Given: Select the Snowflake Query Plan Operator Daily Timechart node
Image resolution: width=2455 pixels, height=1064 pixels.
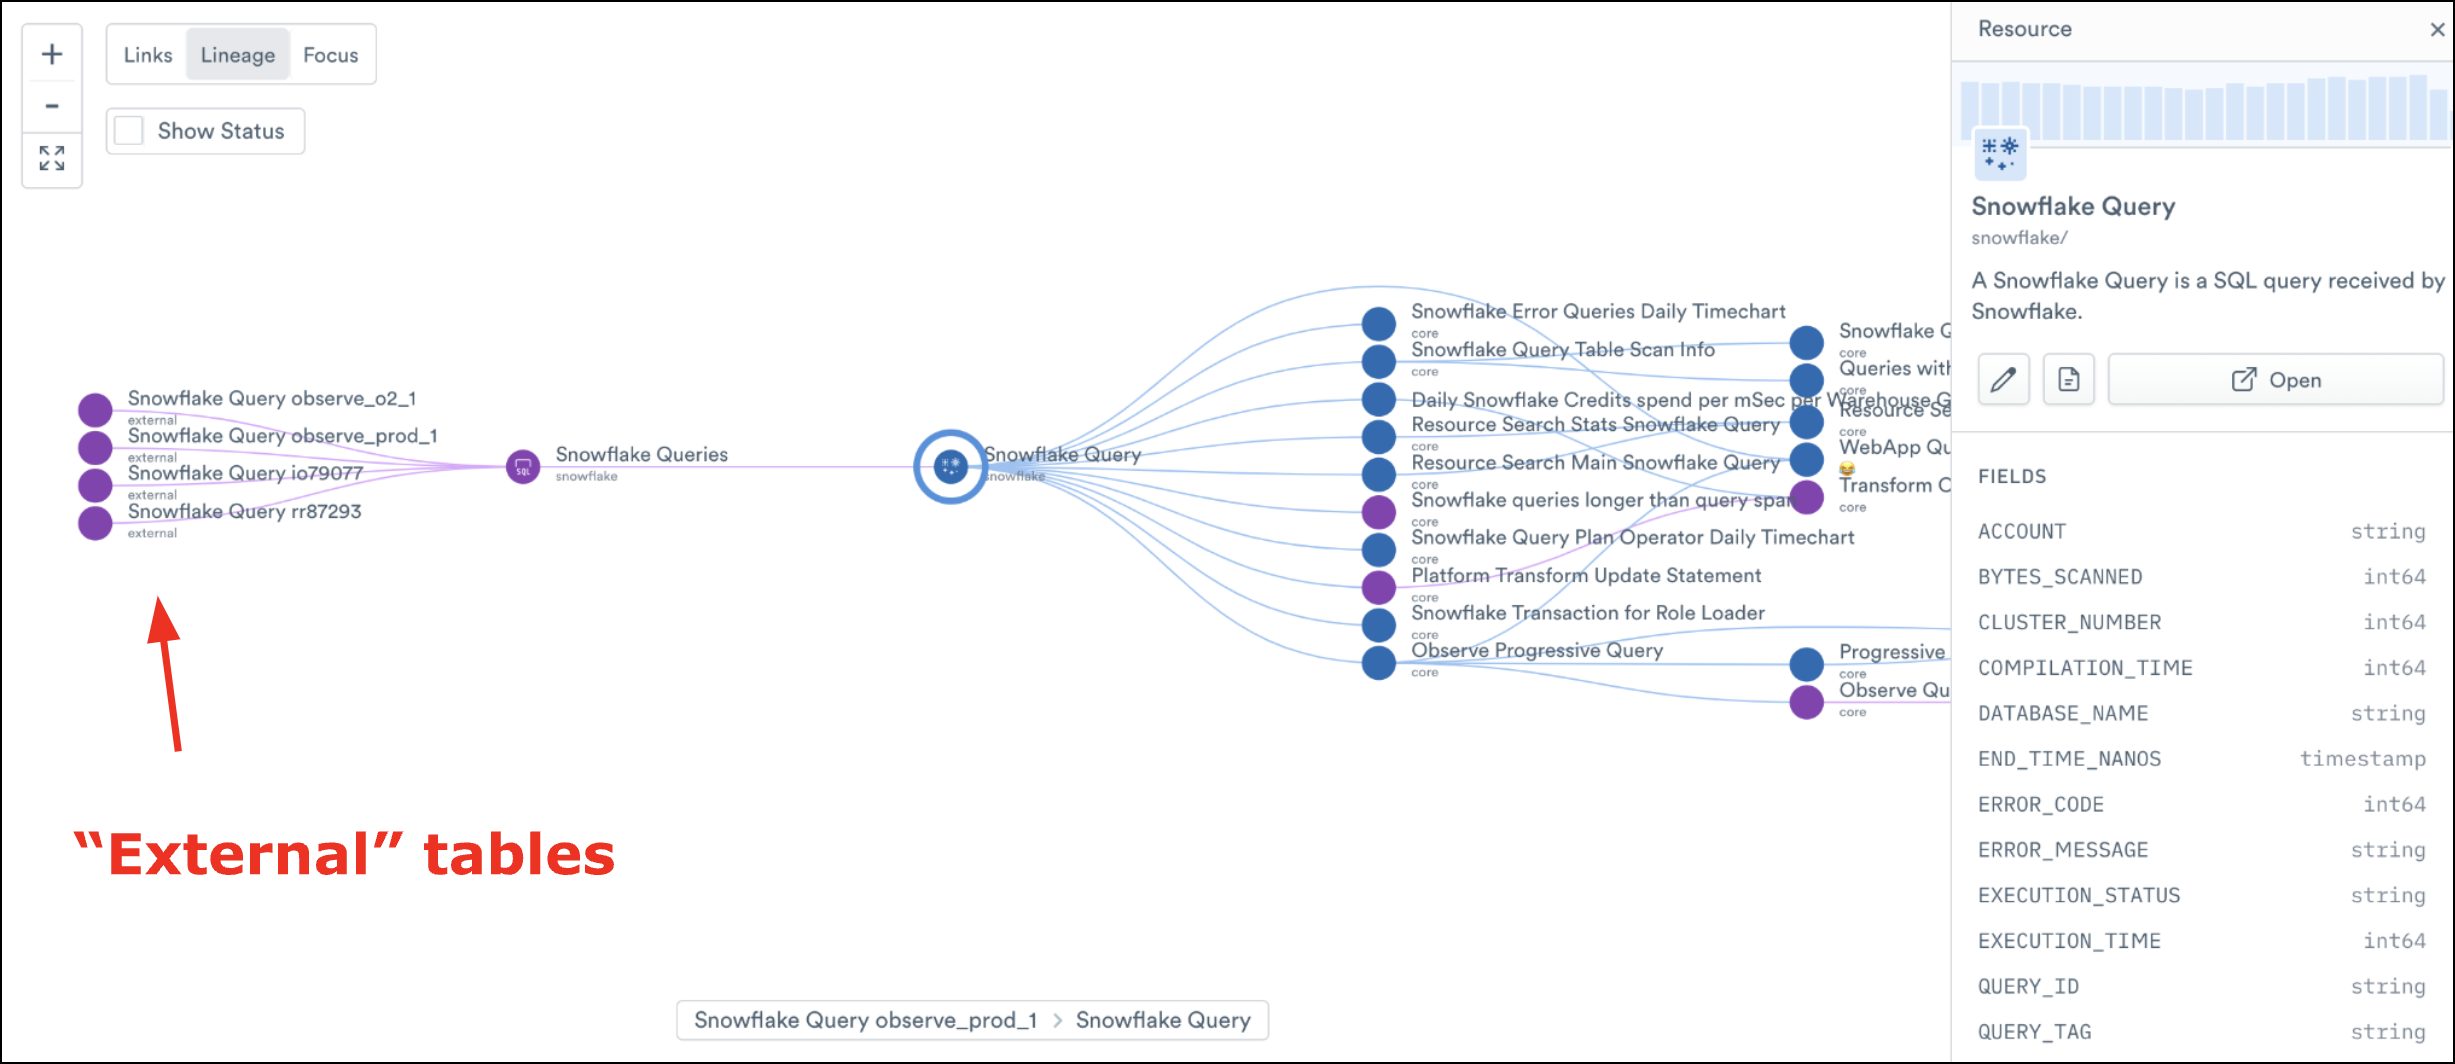Looking at the screenshot, I should click(x=1379, y=549).
